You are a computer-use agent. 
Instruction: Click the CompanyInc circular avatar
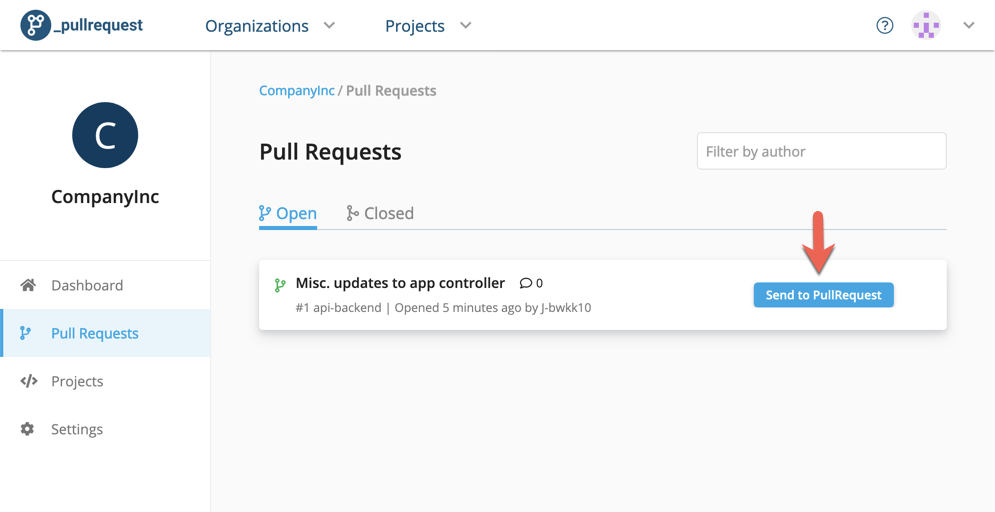pos(105,135)
